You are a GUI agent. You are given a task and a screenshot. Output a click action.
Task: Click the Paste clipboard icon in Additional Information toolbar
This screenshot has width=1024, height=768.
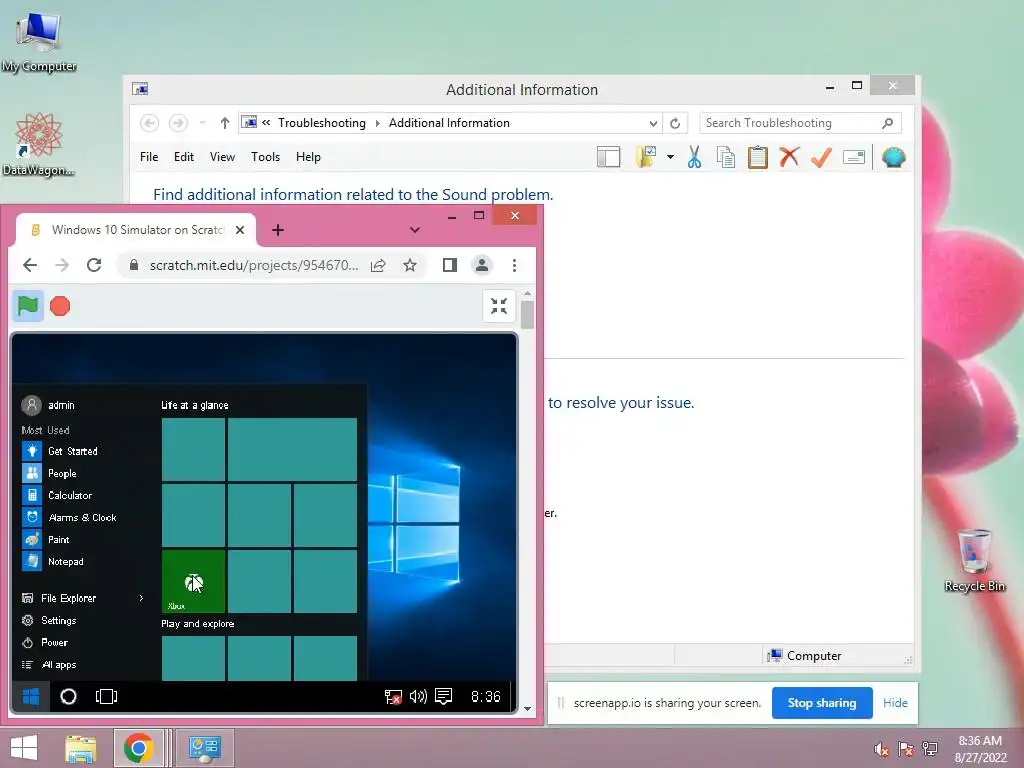tap(758, 157)
